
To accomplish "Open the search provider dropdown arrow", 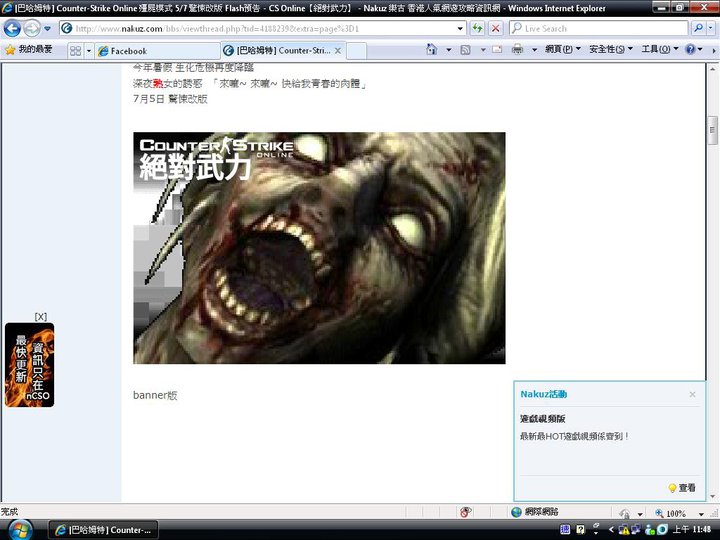I will (710, 28).
